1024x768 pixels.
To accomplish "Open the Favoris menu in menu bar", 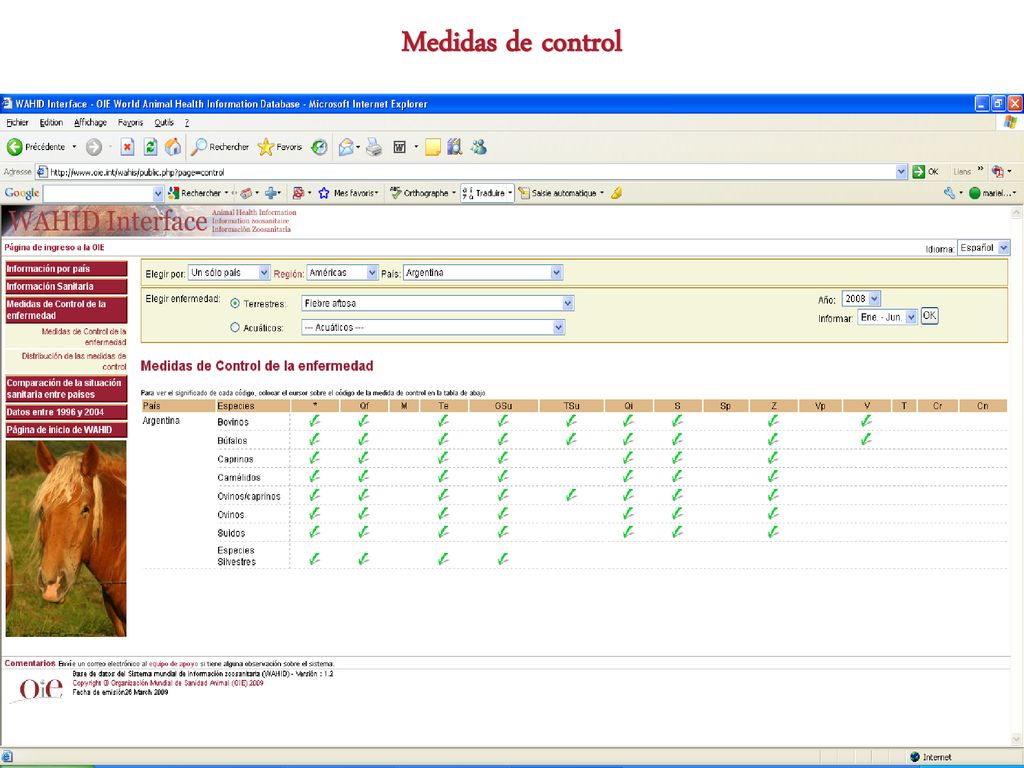I will tap(131, 123).
